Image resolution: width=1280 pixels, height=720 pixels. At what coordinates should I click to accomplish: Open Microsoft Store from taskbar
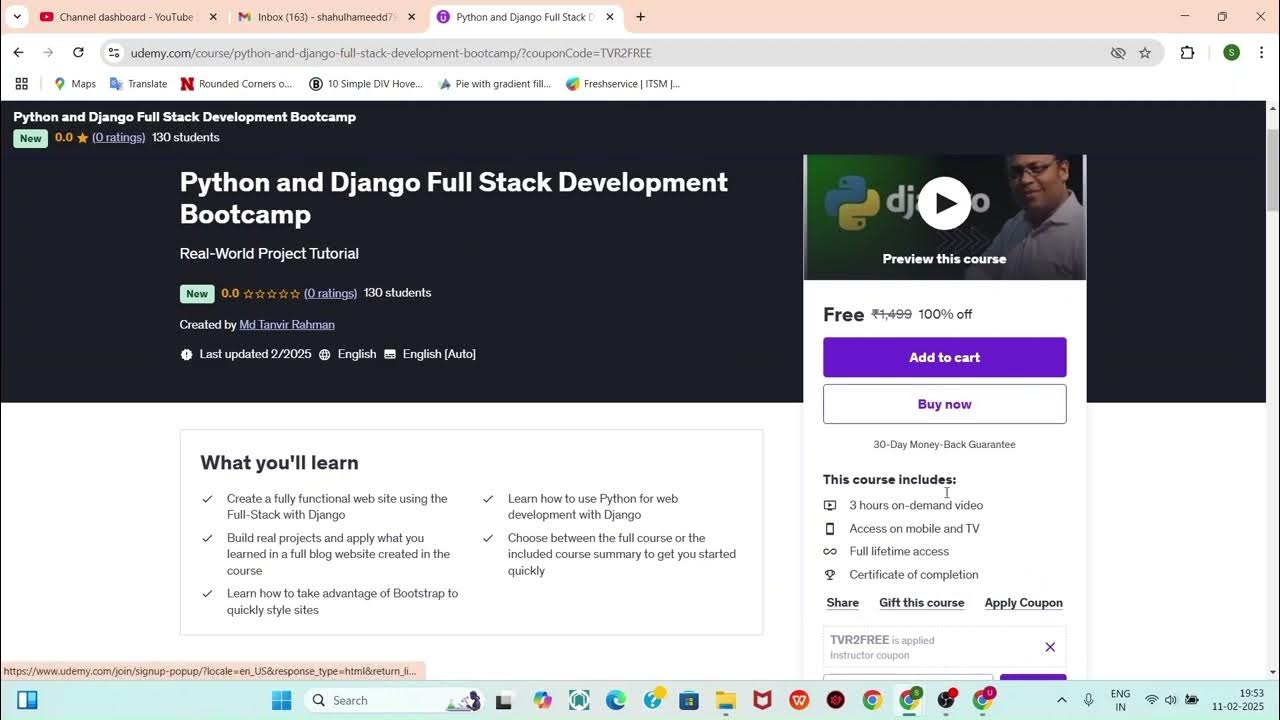(x=689, y=700)
